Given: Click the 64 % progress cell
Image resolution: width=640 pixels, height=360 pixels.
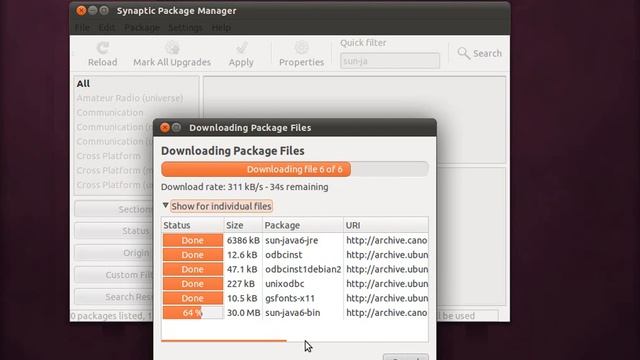Looking at the screenshot, I should coord(193,313).
